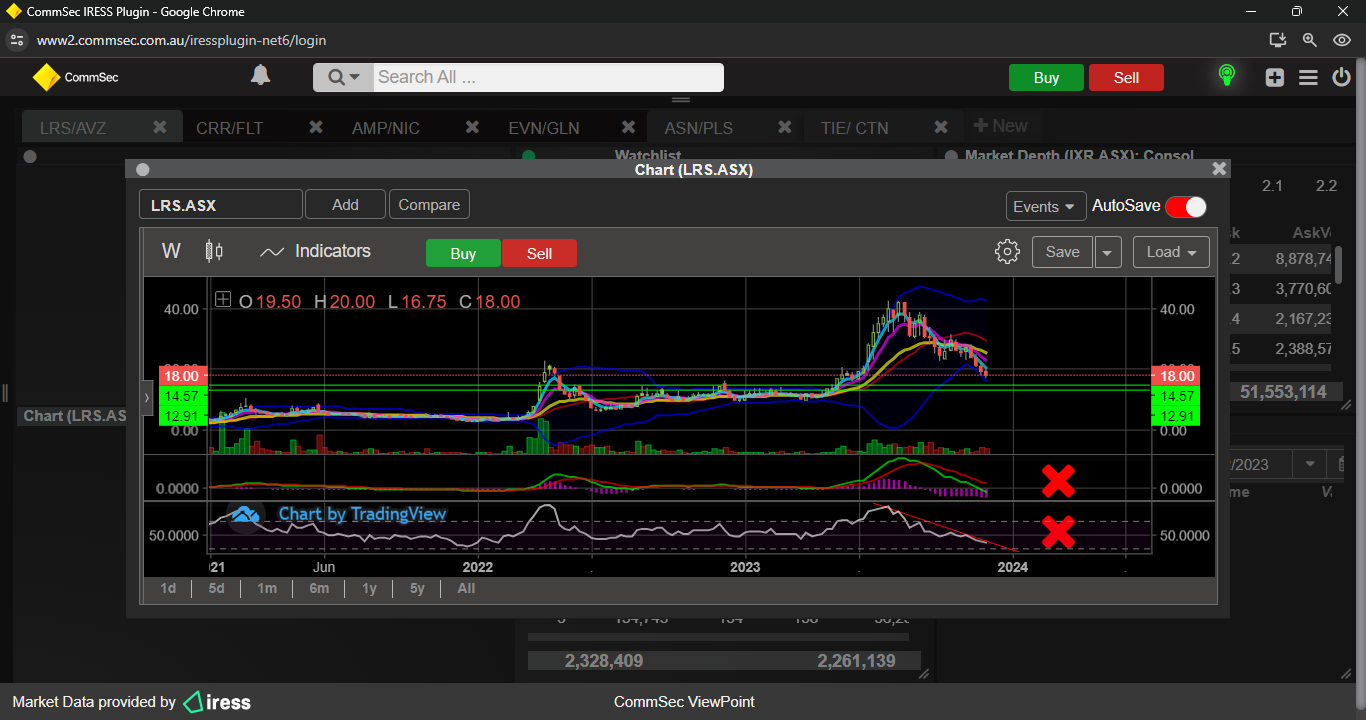
Task: Click the Buy button in top bar
Action: [1046, 77]
